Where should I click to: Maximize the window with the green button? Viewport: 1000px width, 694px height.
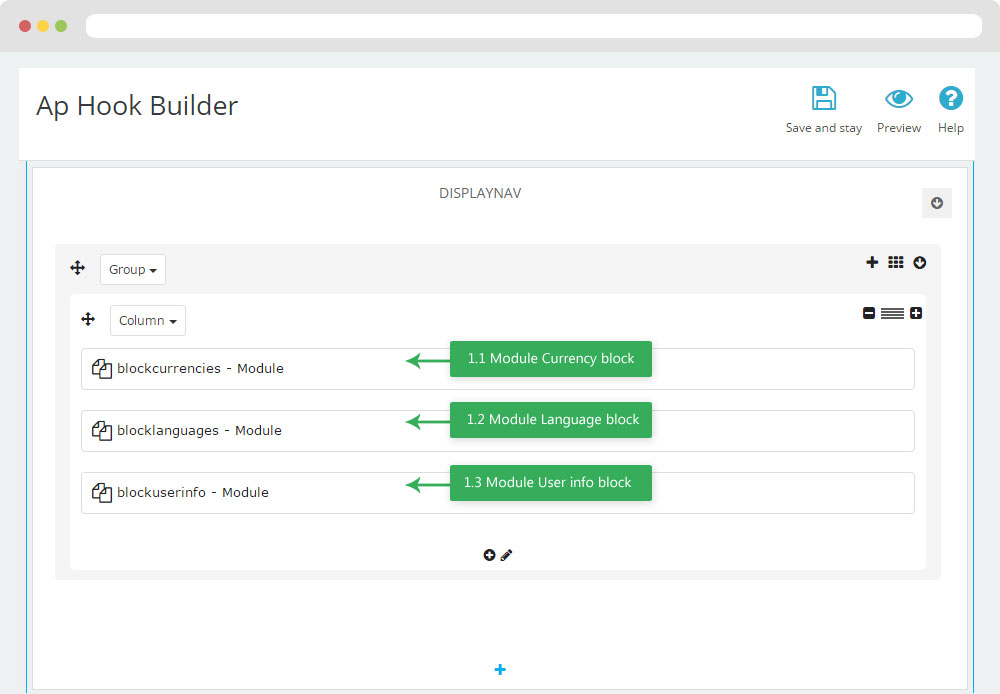click(61, 26)
